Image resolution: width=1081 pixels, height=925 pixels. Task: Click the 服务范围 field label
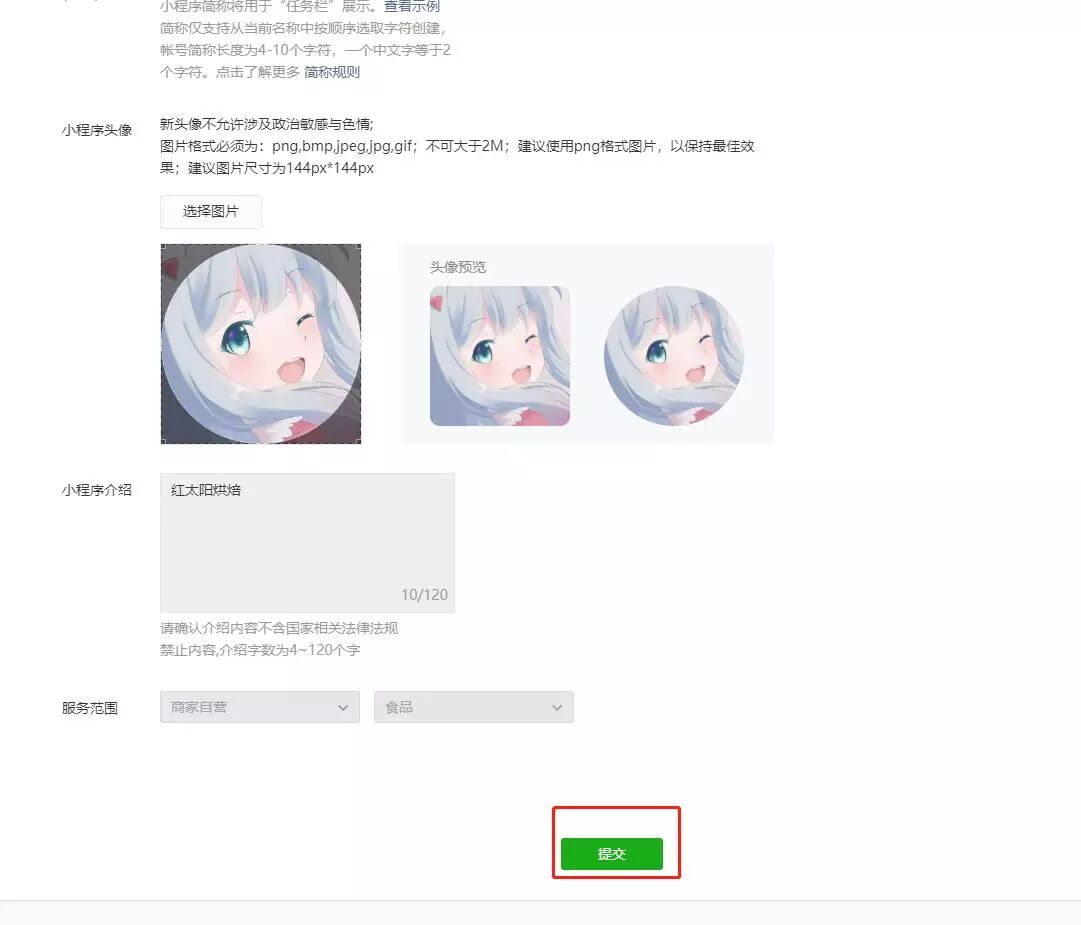(90, 708)
